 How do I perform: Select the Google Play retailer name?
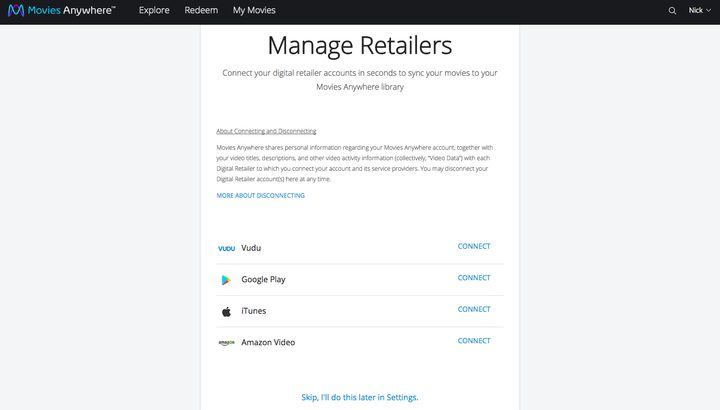tap(263, 279)
